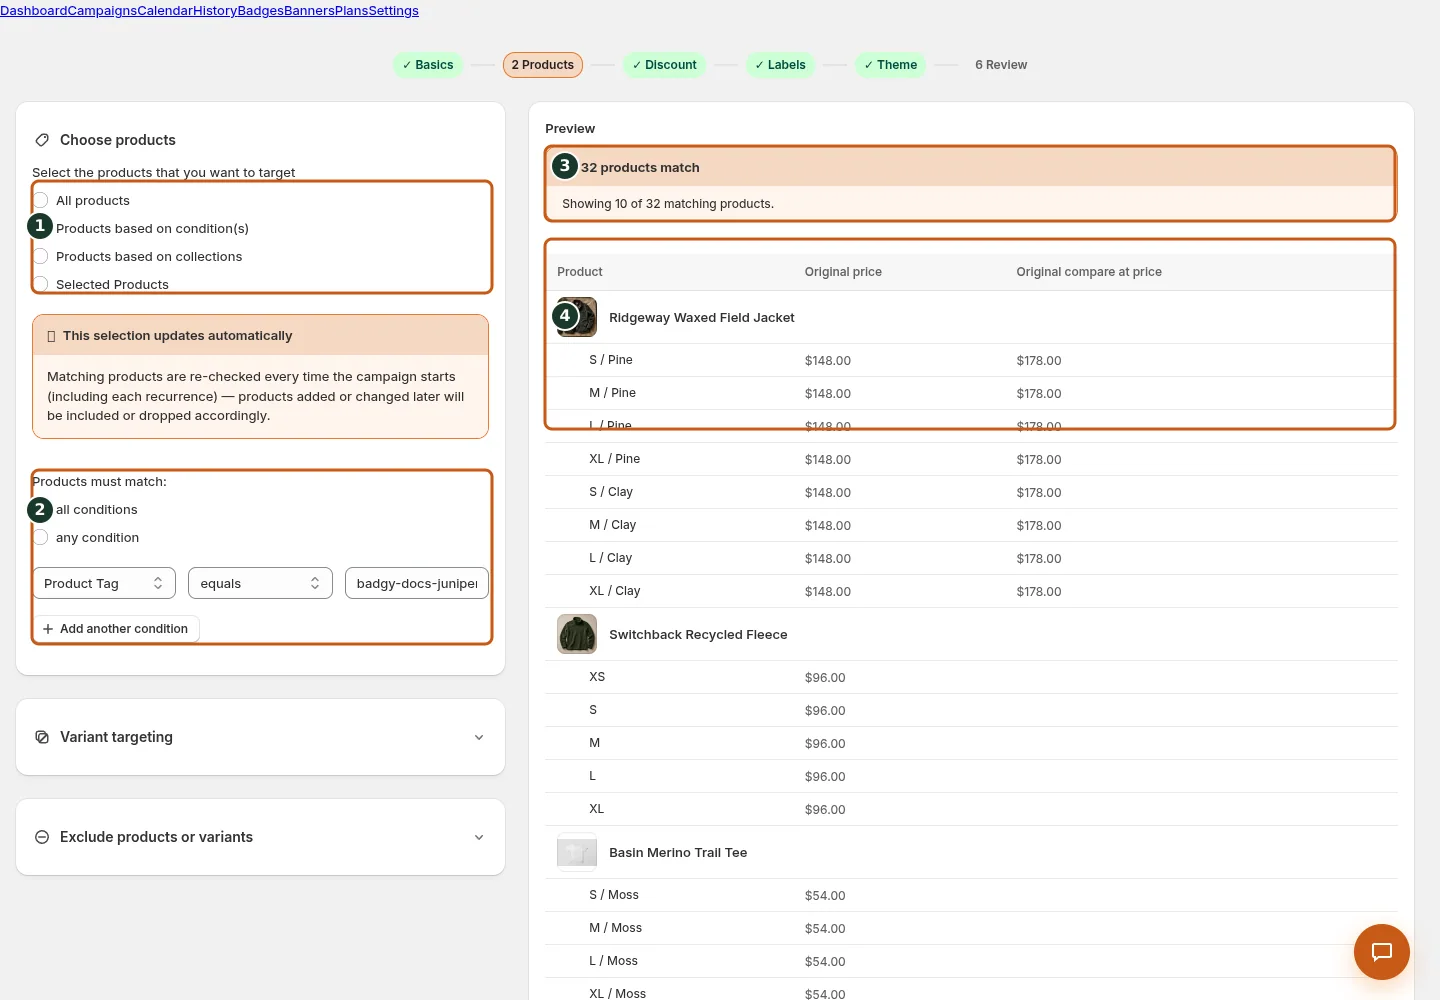Open the Banners page

click(x=309, y=11)
